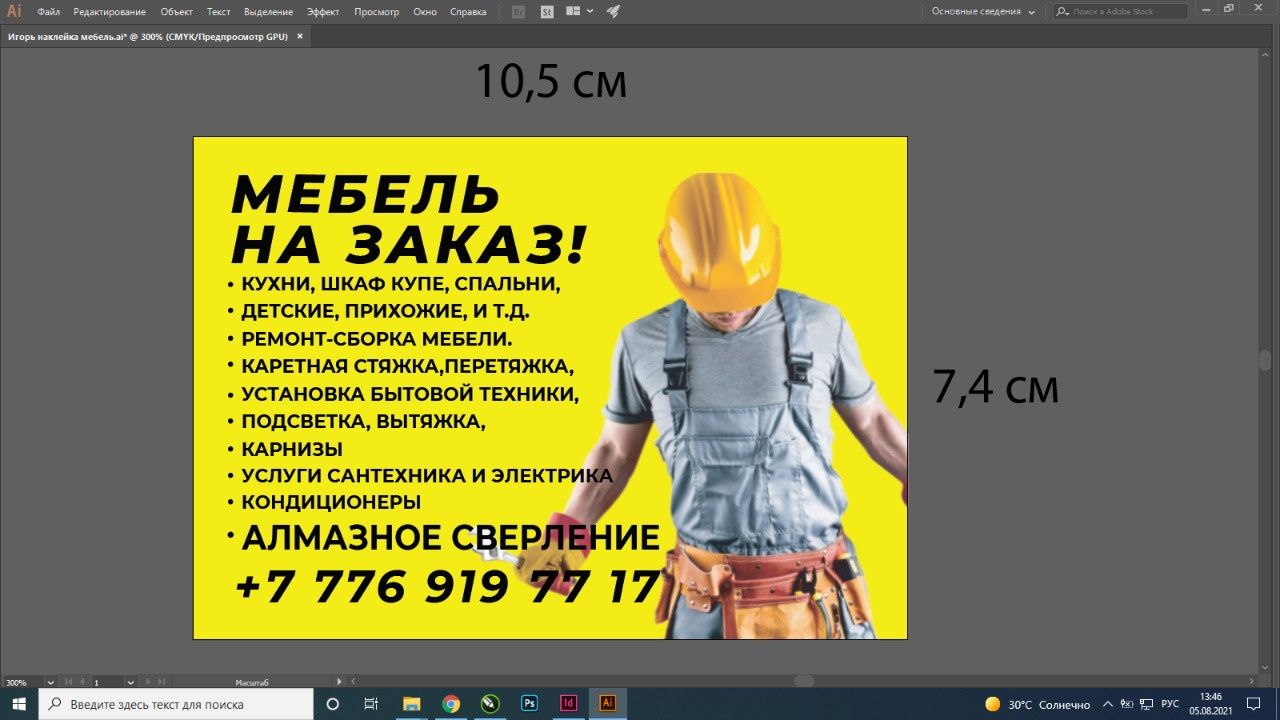Open the Текст menu

[x=218, y=12]
